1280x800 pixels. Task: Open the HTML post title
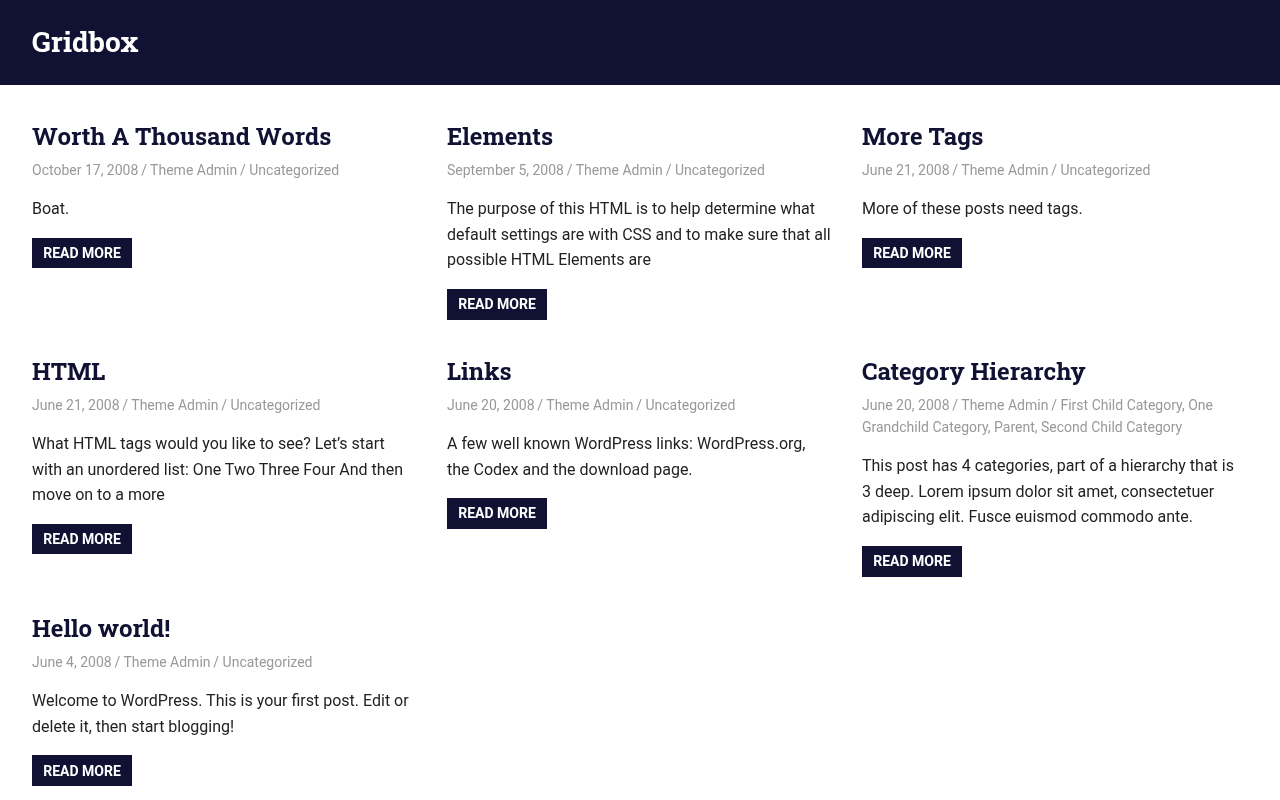[x=68, y=371]
